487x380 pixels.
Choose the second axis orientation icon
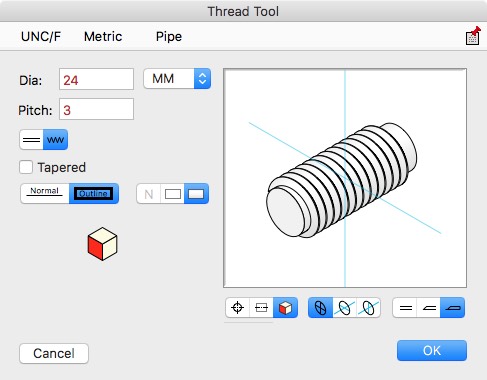[x=344, y=307]
